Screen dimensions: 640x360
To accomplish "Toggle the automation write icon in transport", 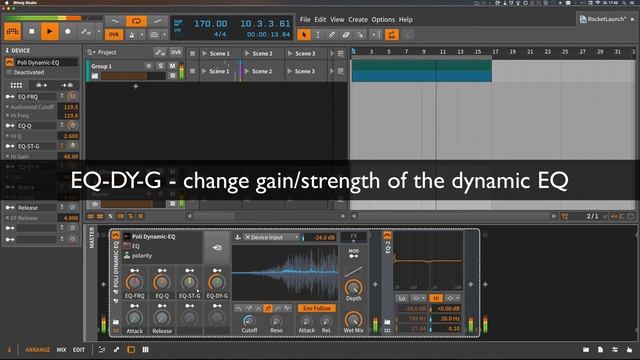I will [85, 31].
